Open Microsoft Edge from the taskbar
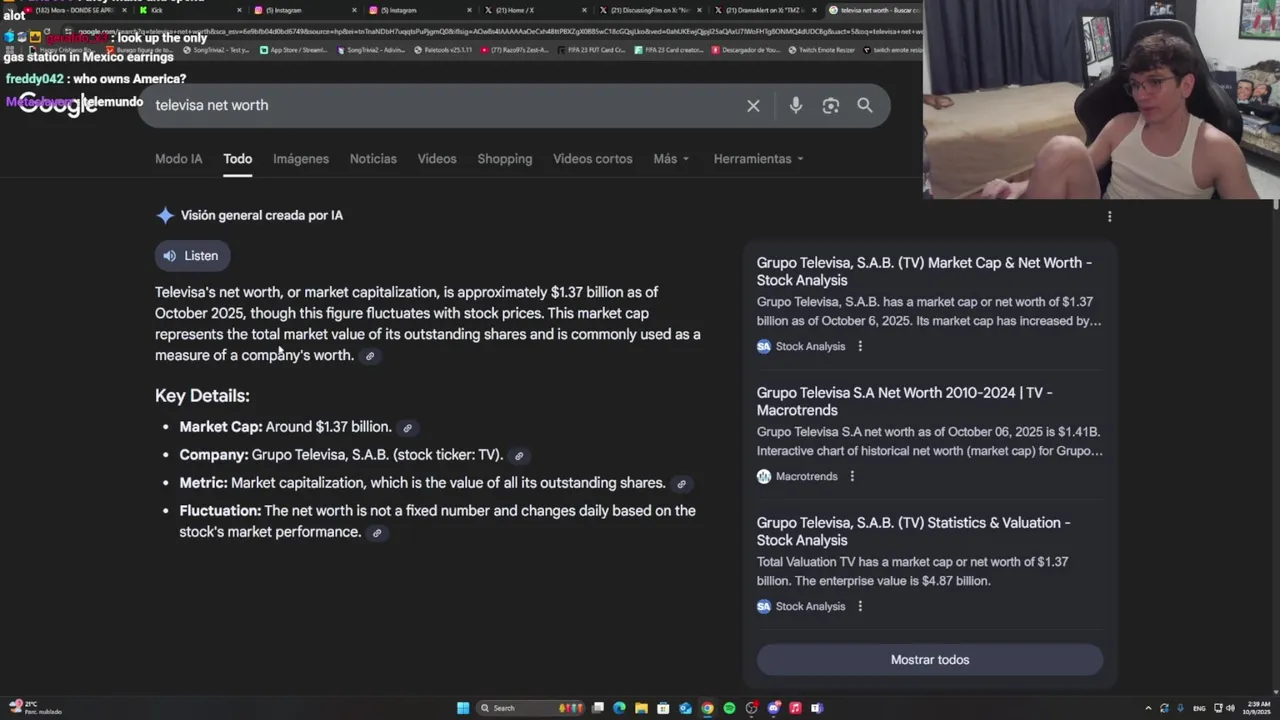This screenshot has height=720, width=1280. [619, 708]
